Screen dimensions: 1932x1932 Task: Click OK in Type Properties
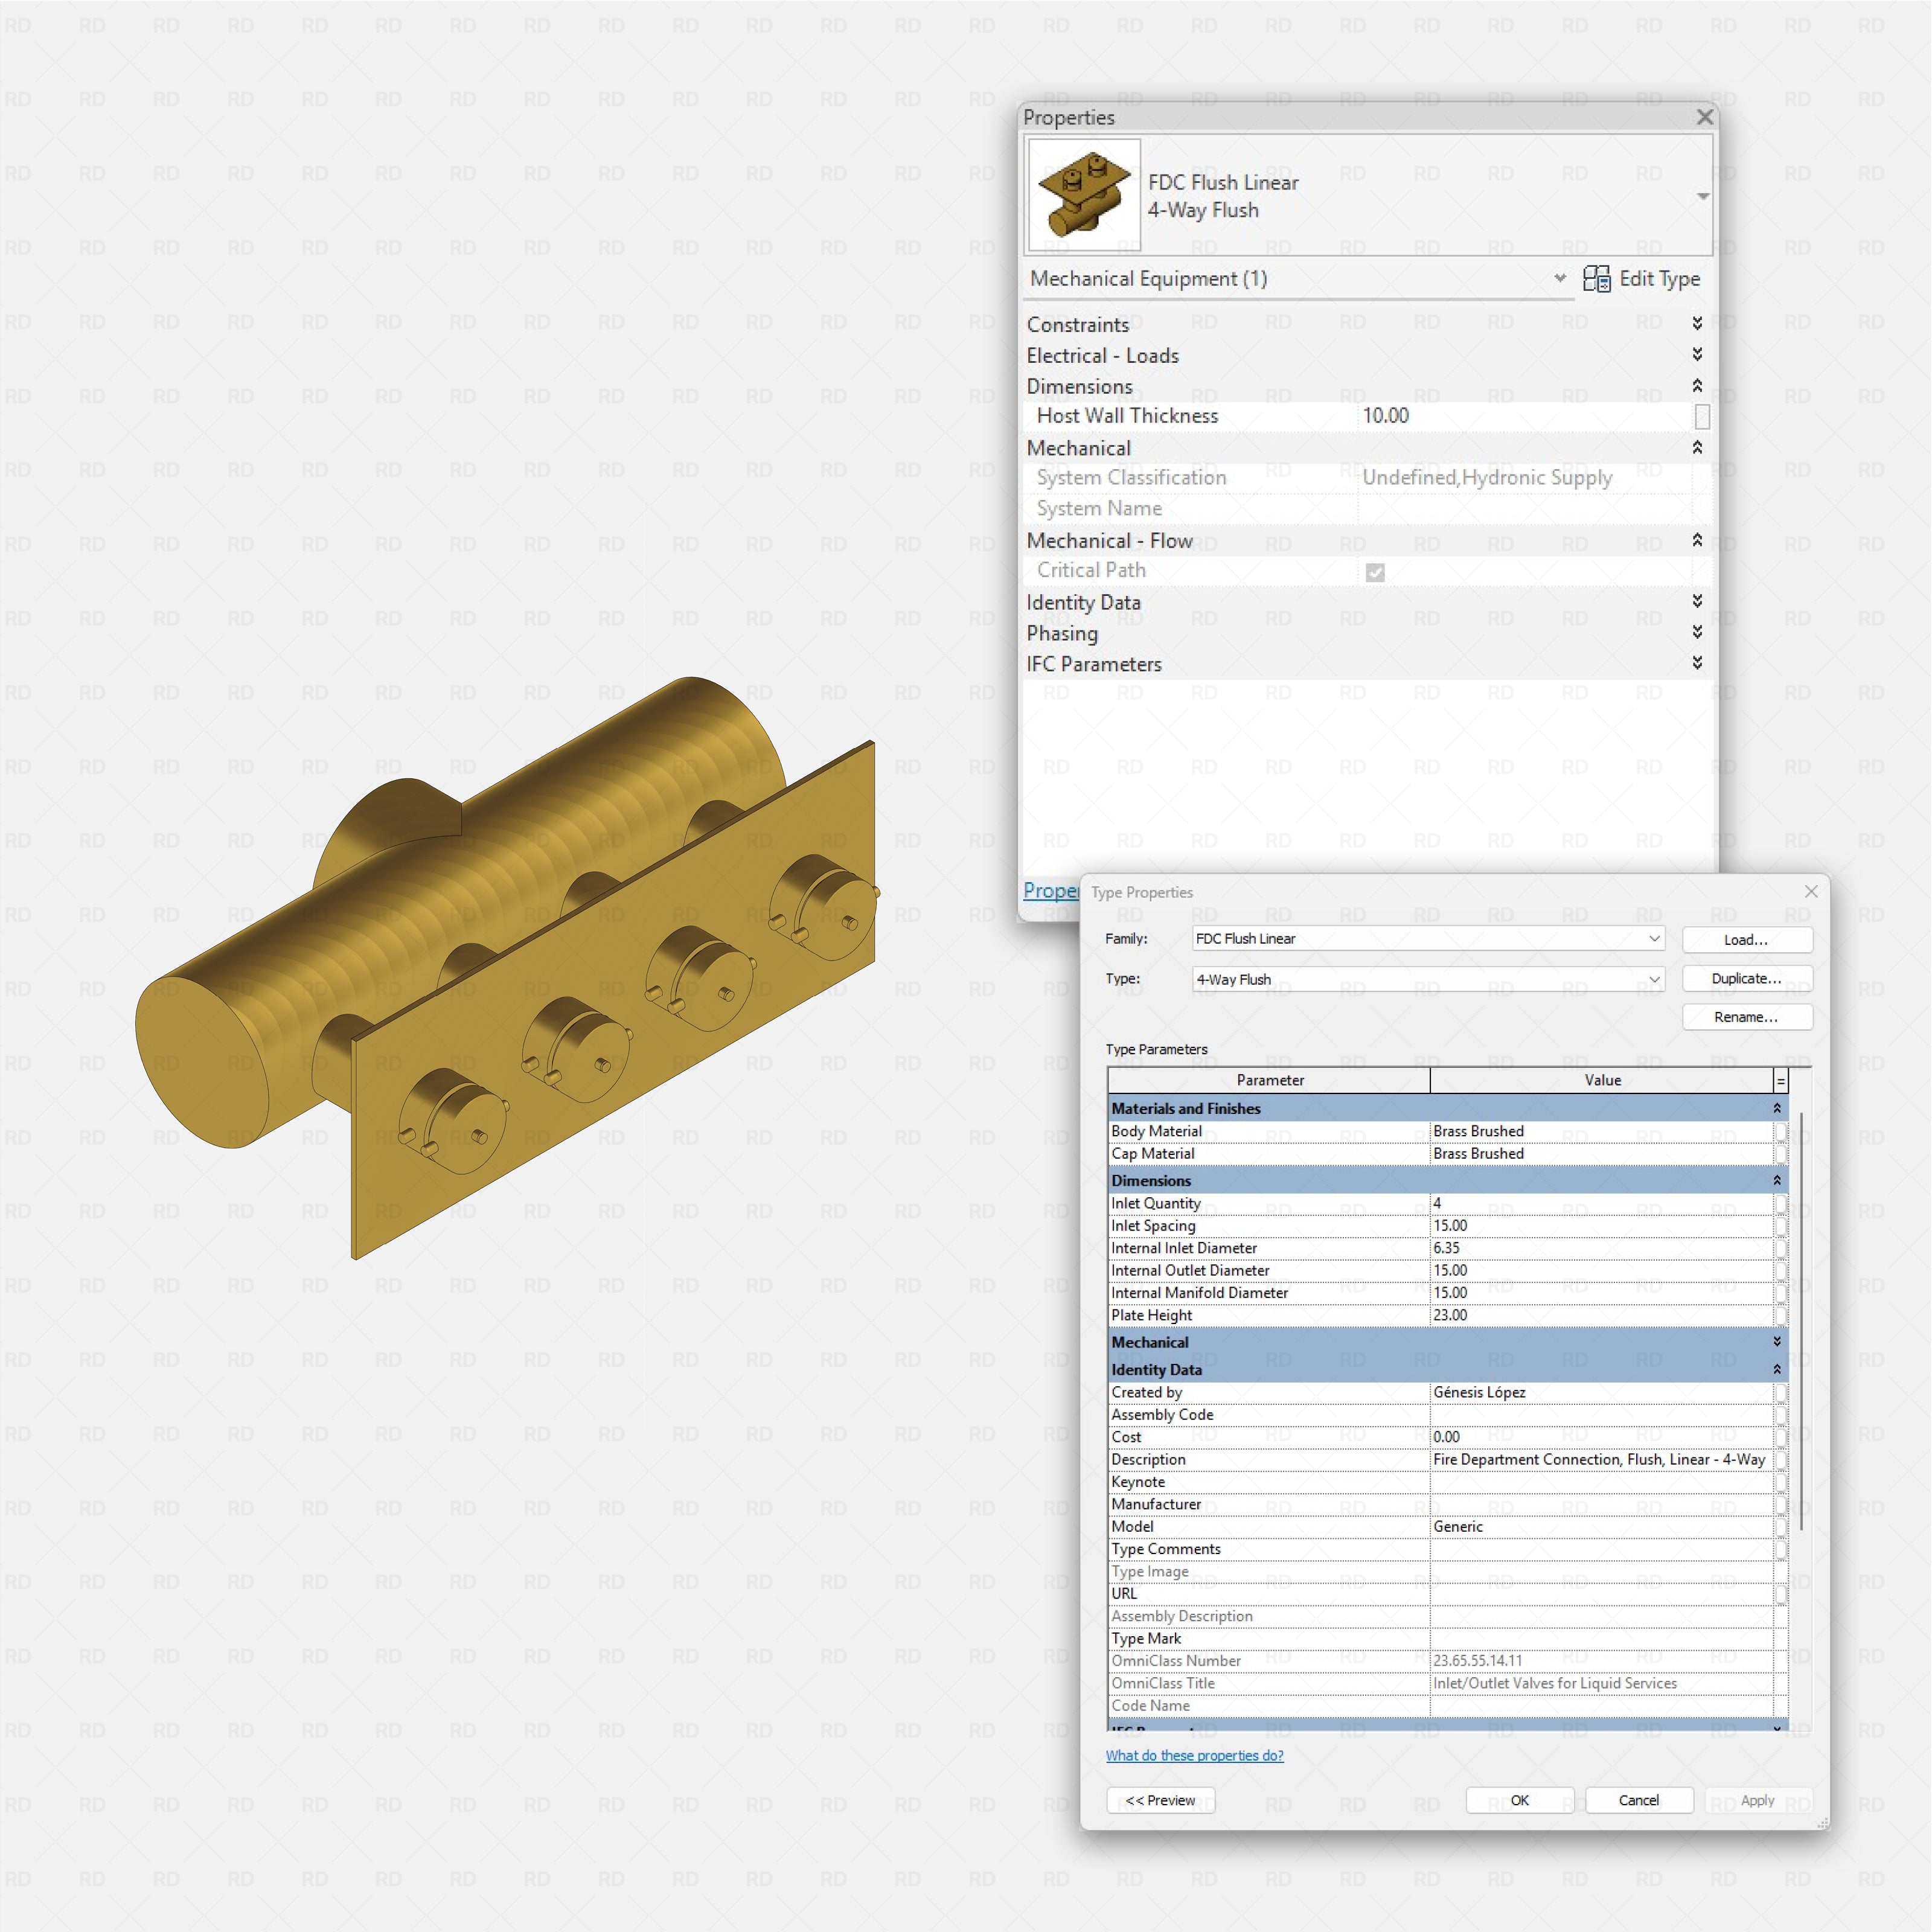tap(1519, 1800)
